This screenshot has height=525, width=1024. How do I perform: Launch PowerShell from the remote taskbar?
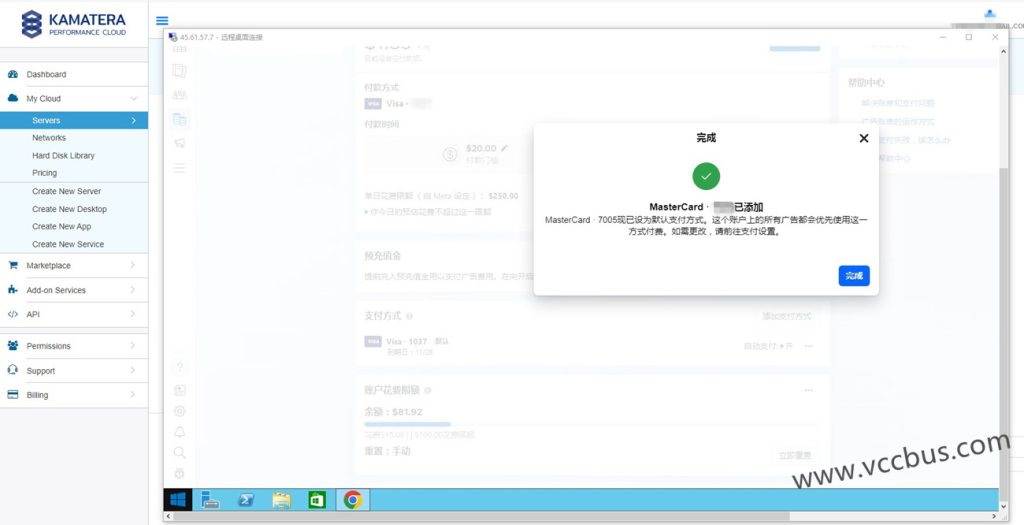coord(245,500)
